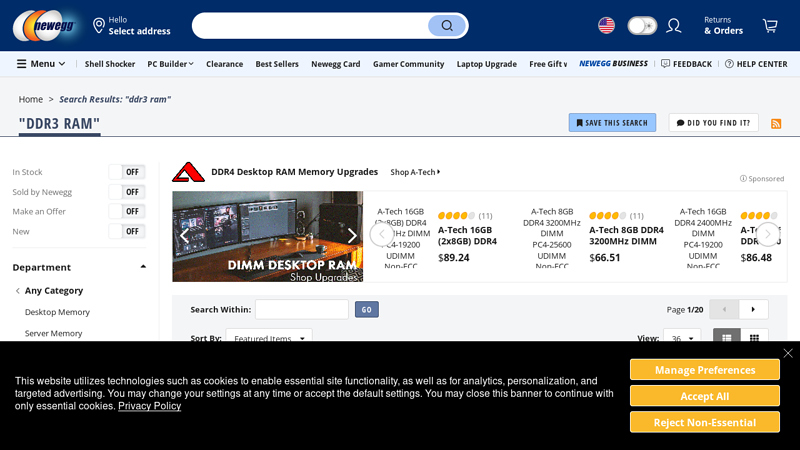The width and height of the screenshot is (800, 450).
Task: Open the Privacy Policy link
Action: coord(149,406)
